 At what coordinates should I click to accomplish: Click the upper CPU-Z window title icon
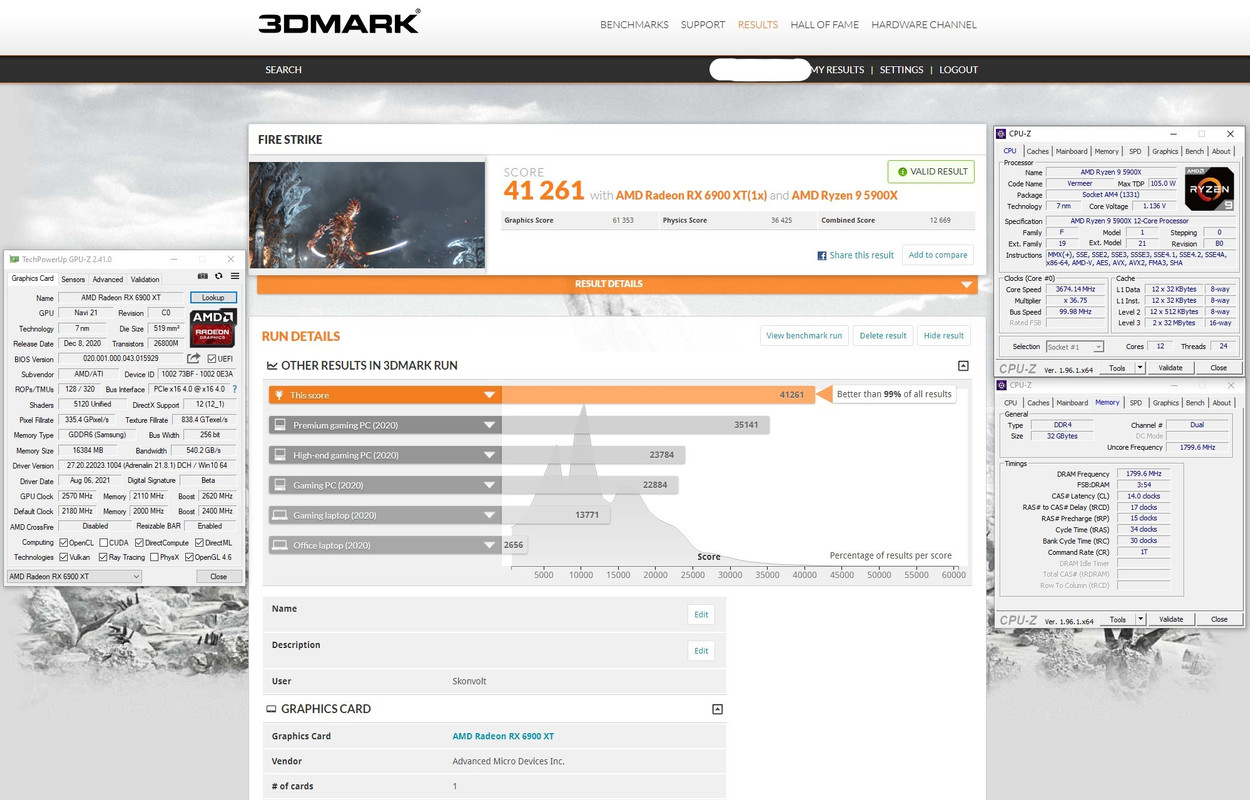pyautogui.click(x=1002, y=134)
